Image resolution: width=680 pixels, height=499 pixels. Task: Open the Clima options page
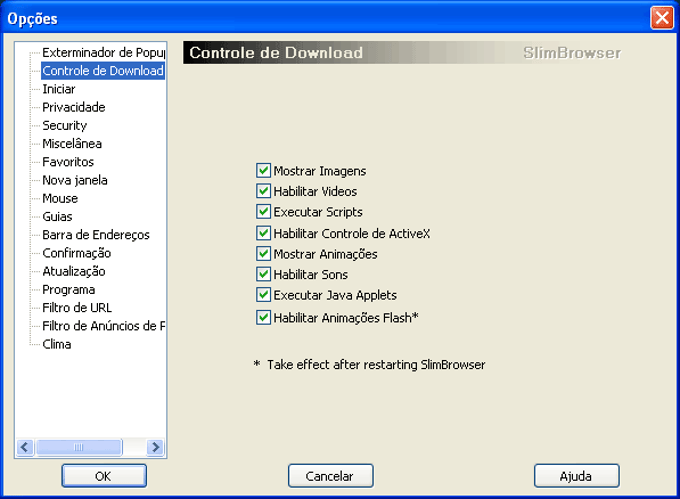pyautogui.click(x=57, y=344)
